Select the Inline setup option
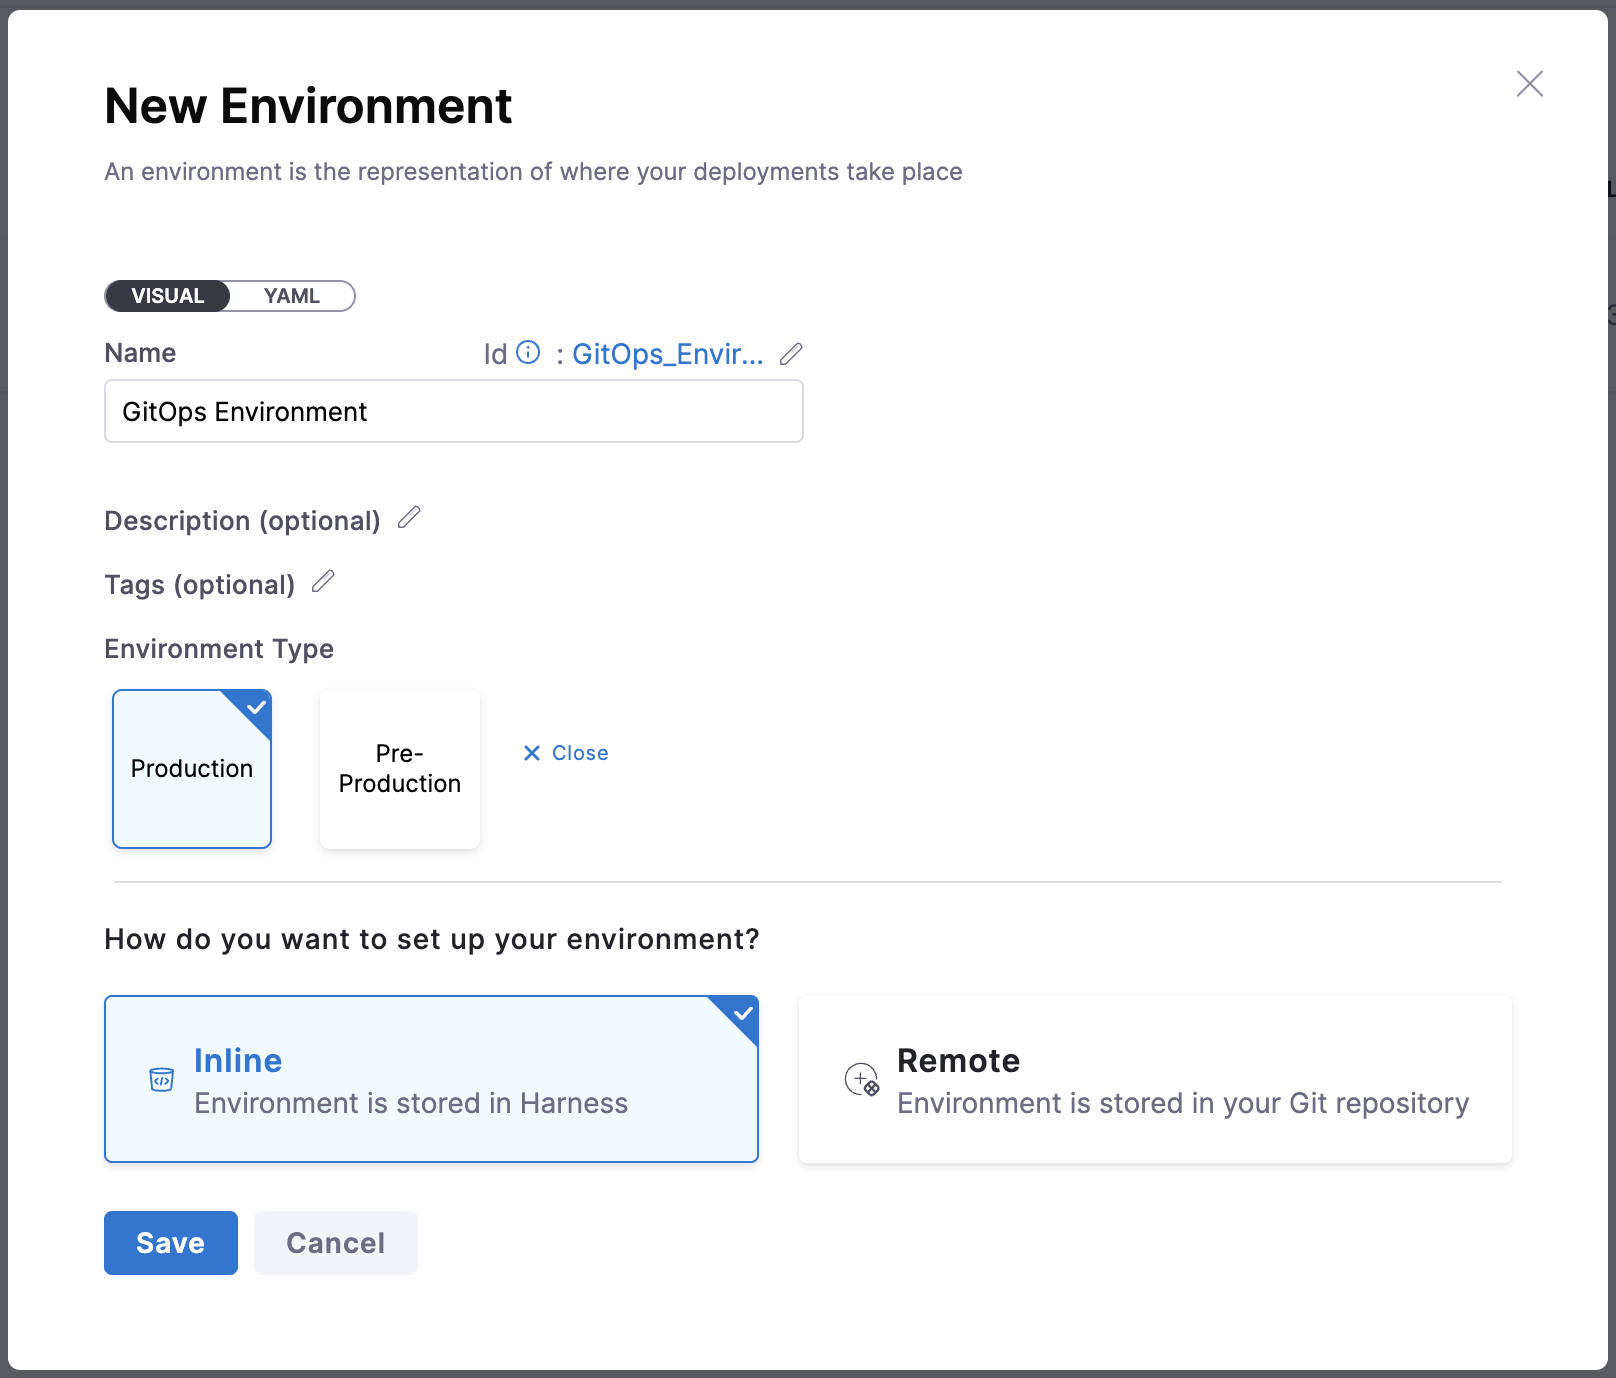The height and width of the screenshot is (1378, 1616). tap(431, 1078)
